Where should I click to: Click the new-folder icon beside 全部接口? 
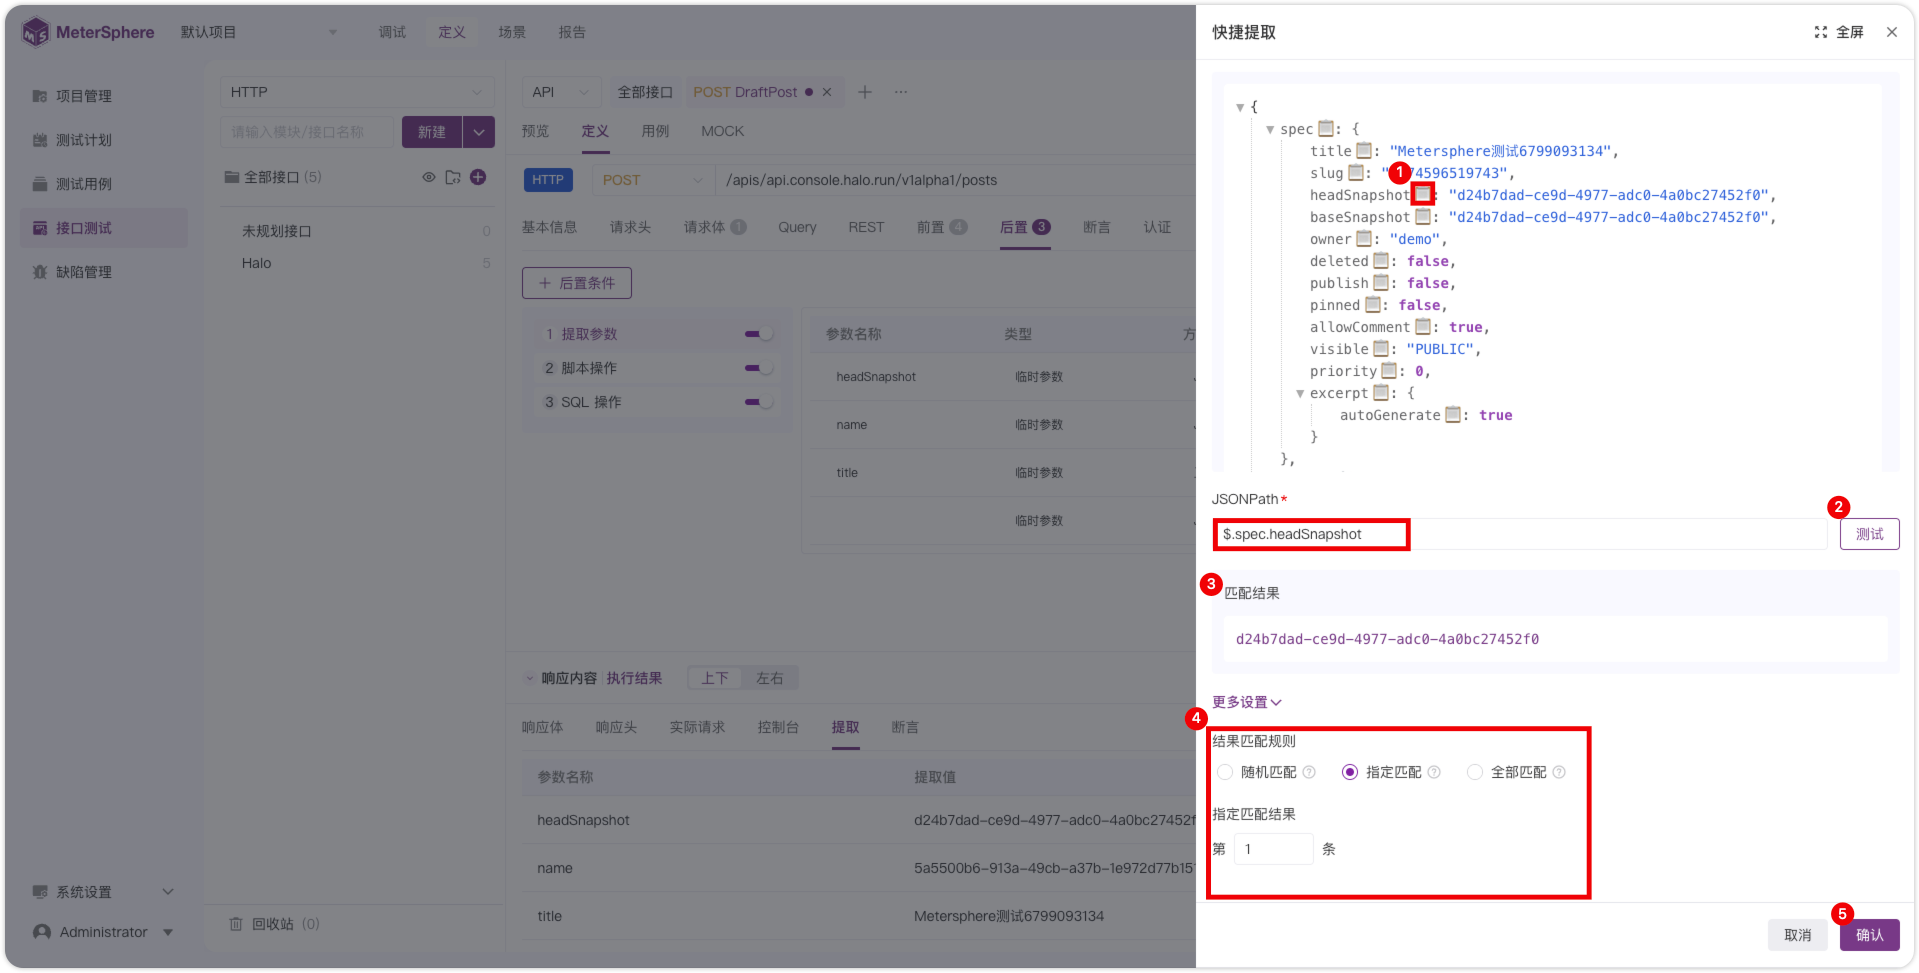453,177
